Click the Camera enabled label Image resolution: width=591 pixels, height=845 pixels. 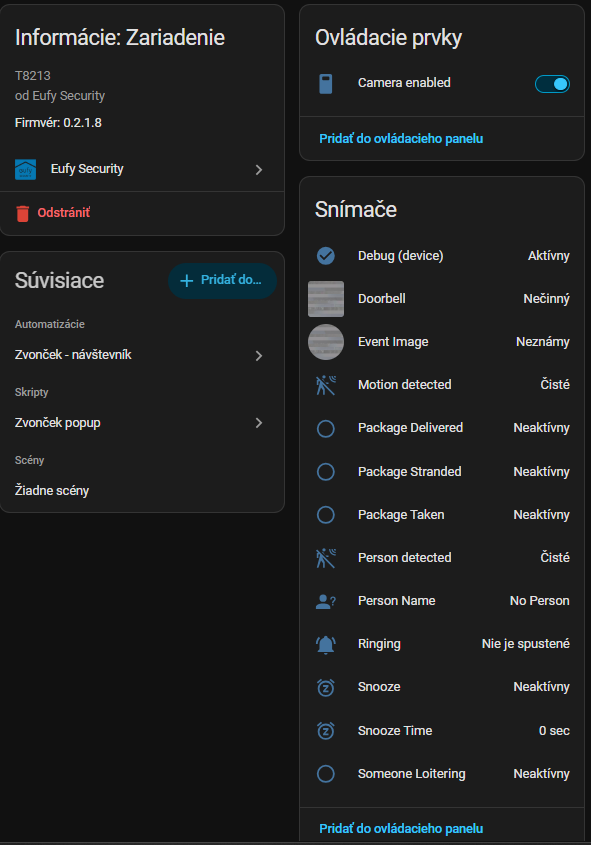(404, 82)
